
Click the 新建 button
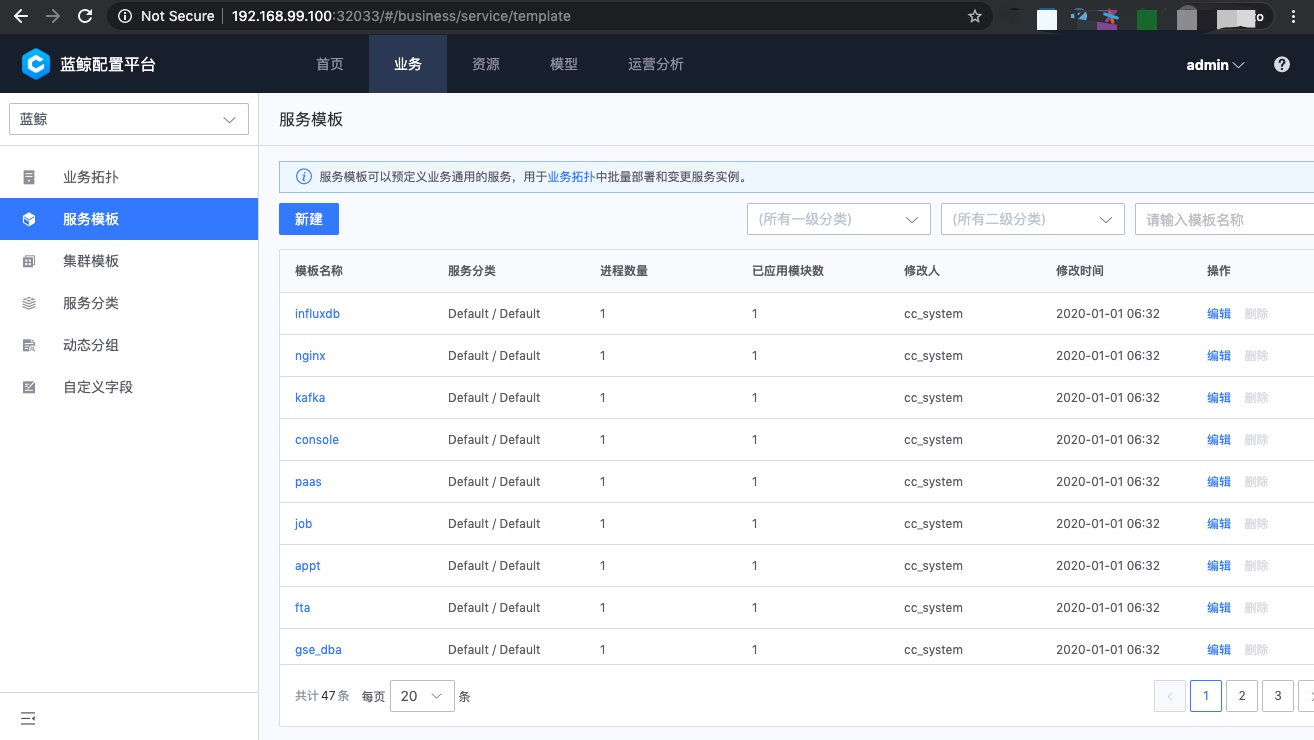coord(309,219)
